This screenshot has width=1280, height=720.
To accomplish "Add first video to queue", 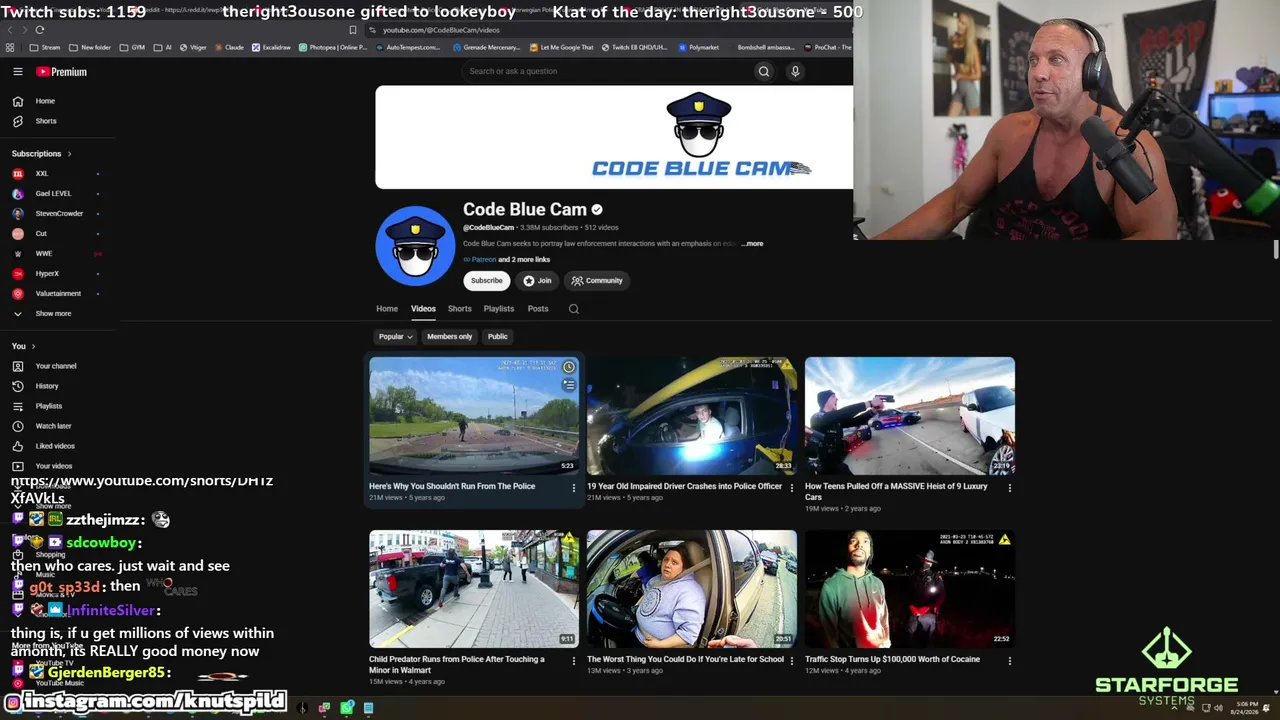I will tap(568, 385).
